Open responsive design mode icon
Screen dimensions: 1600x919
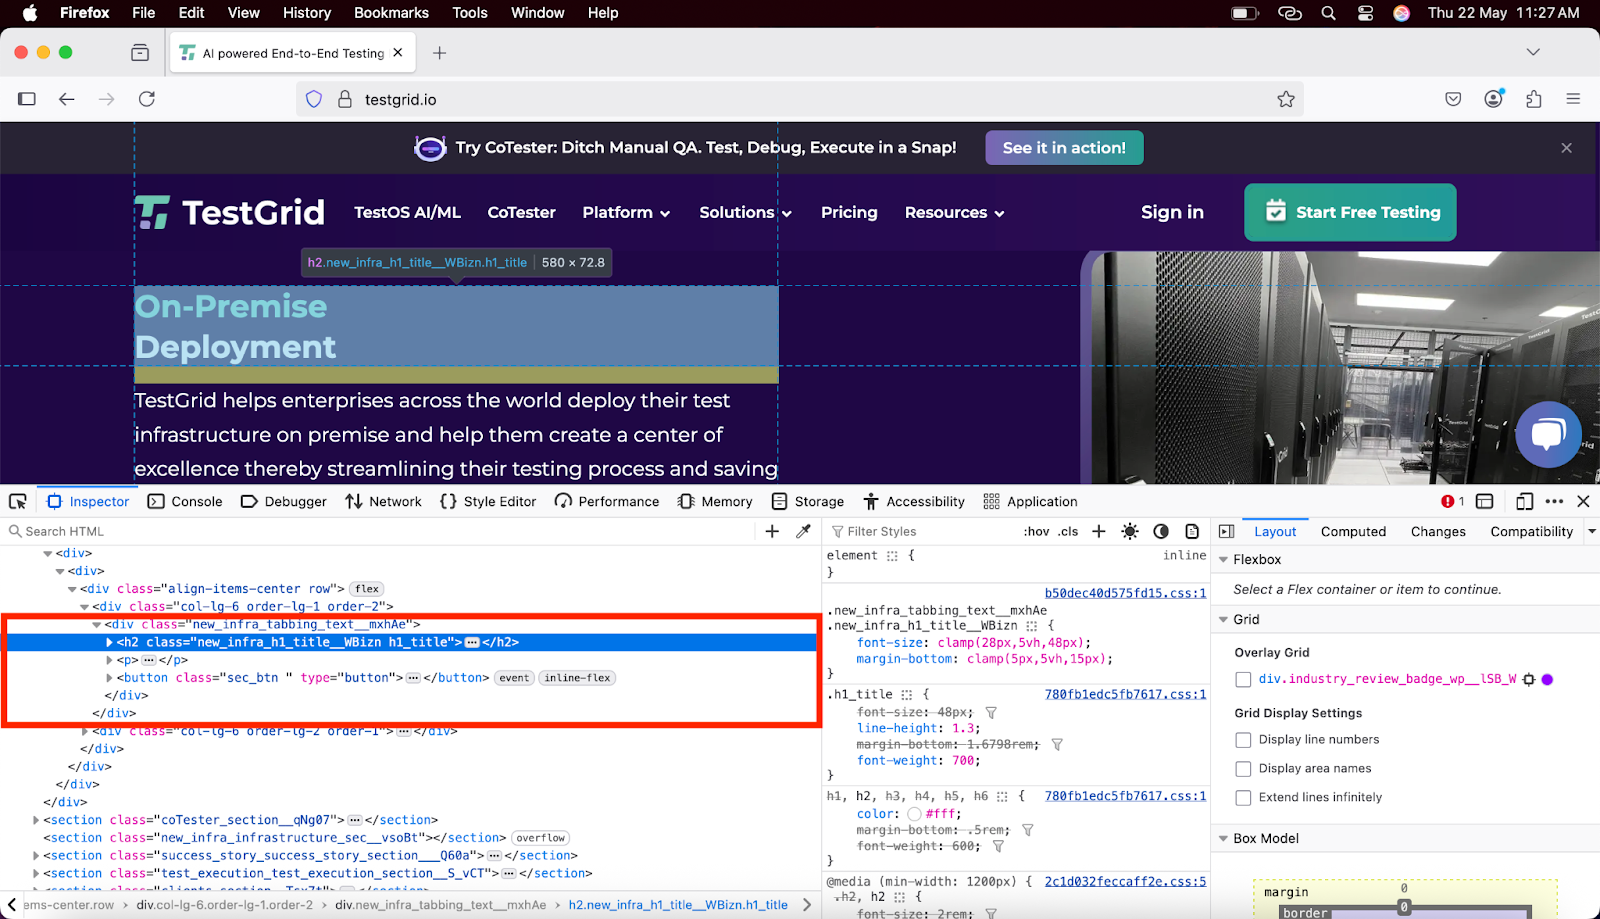pos(1525,501)
